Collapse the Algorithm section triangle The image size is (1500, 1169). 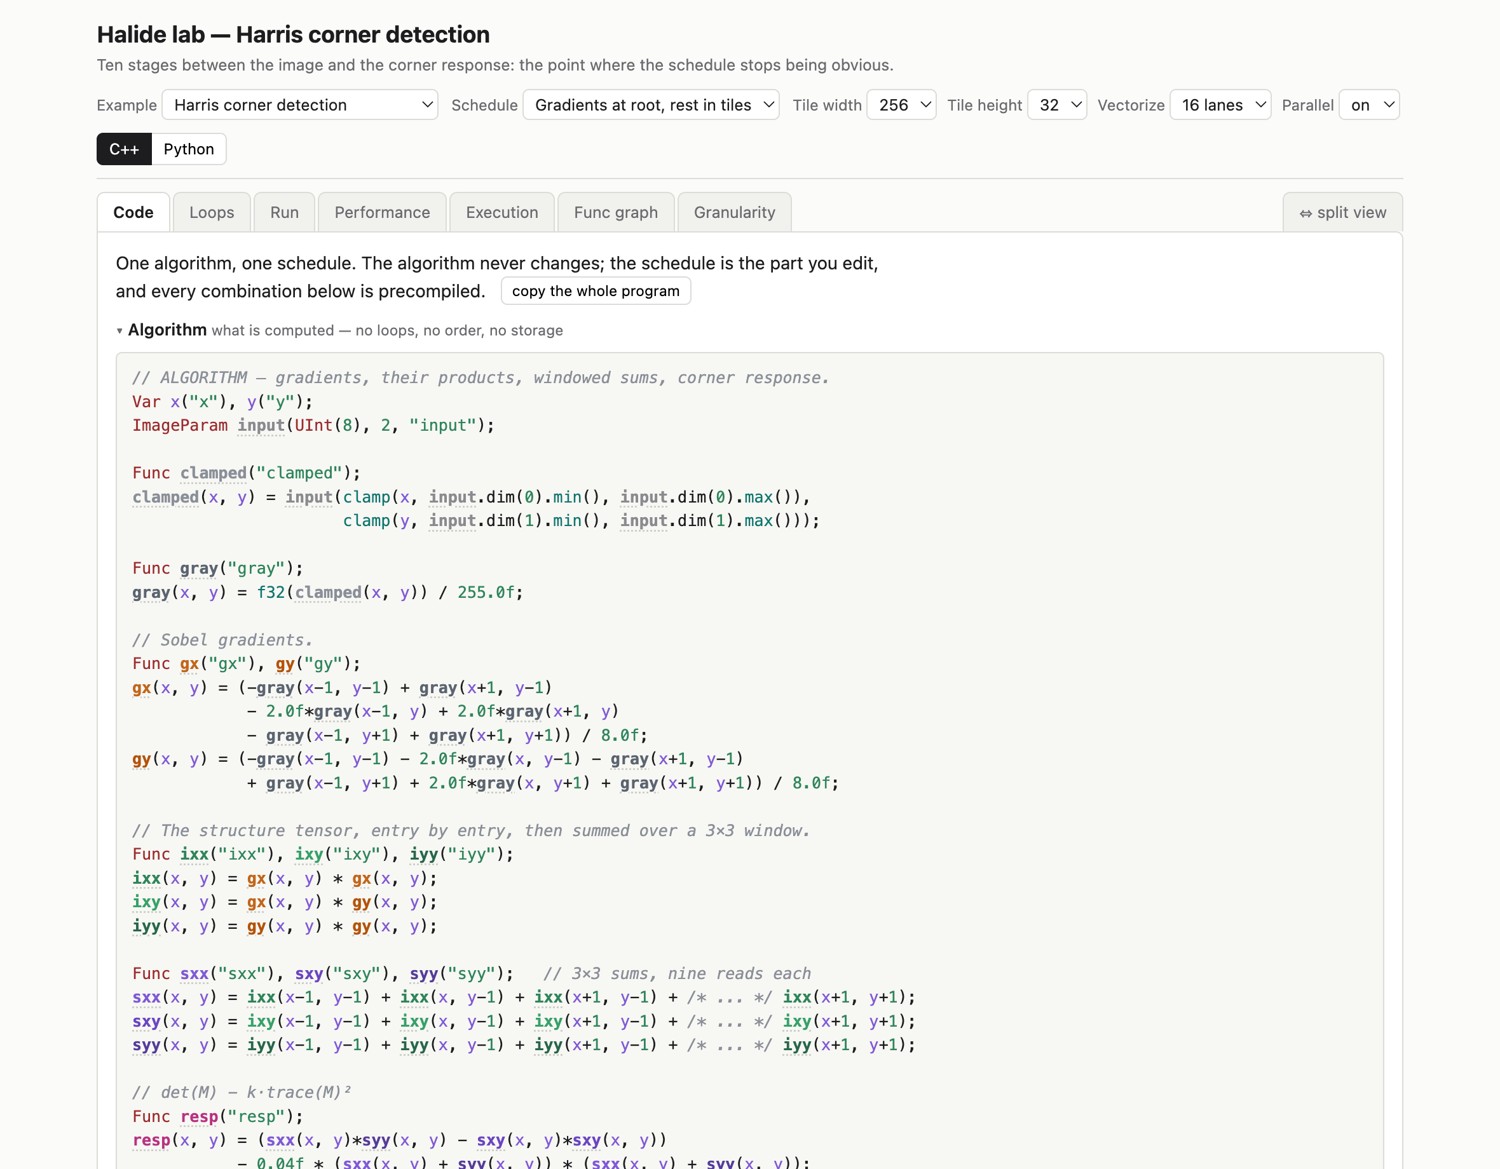coord(120,331)
